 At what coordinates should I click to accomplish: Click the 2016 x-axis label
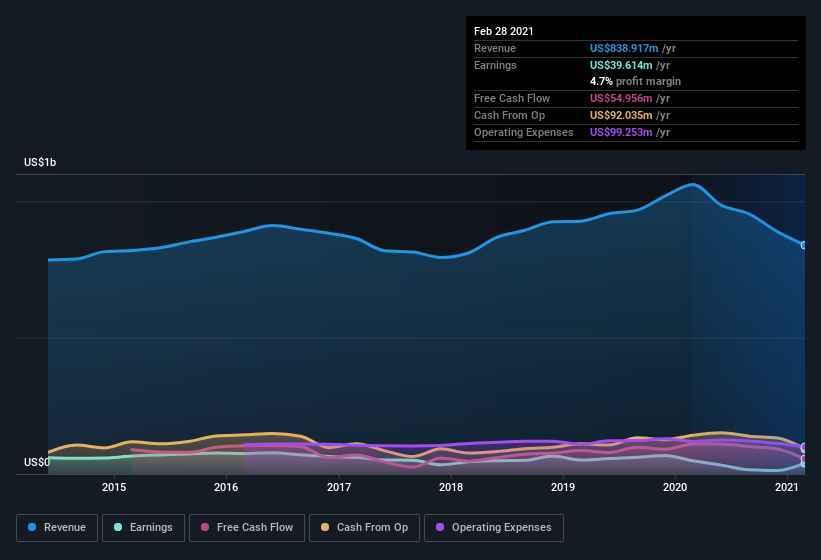coord(226,487)
